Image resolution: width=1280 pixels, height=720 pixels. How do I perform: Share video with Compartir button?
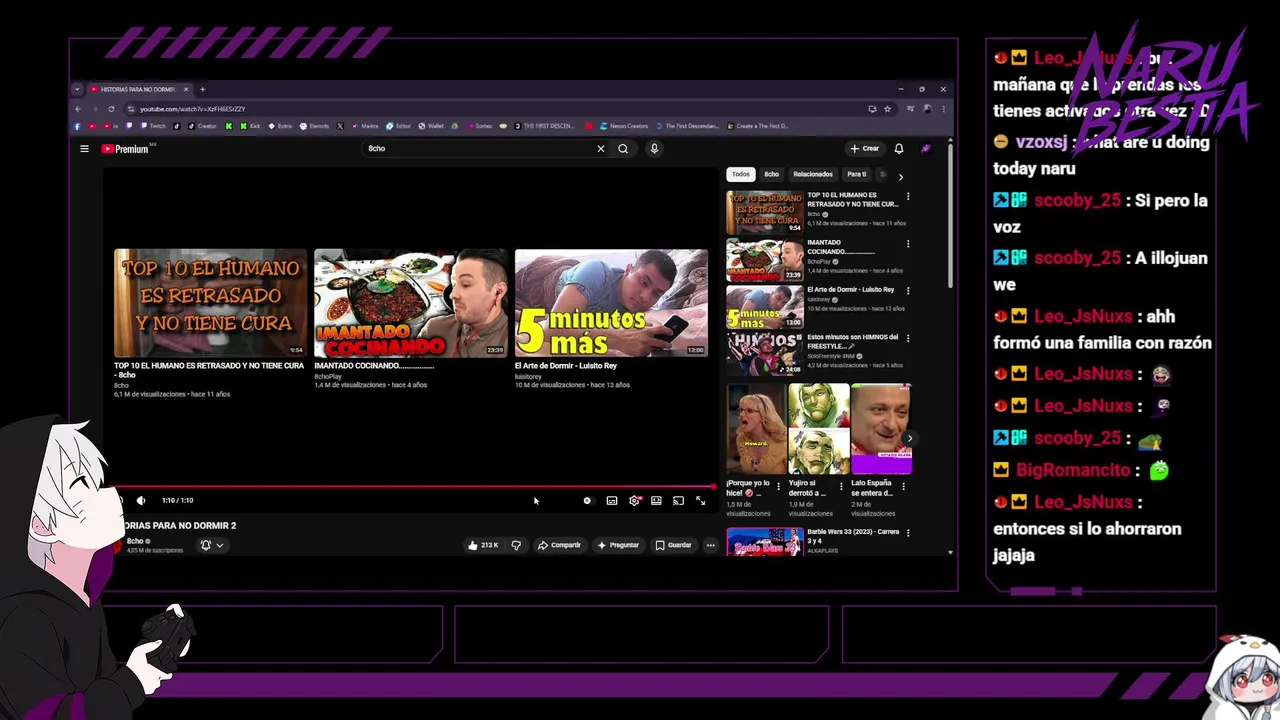[559, 545]
